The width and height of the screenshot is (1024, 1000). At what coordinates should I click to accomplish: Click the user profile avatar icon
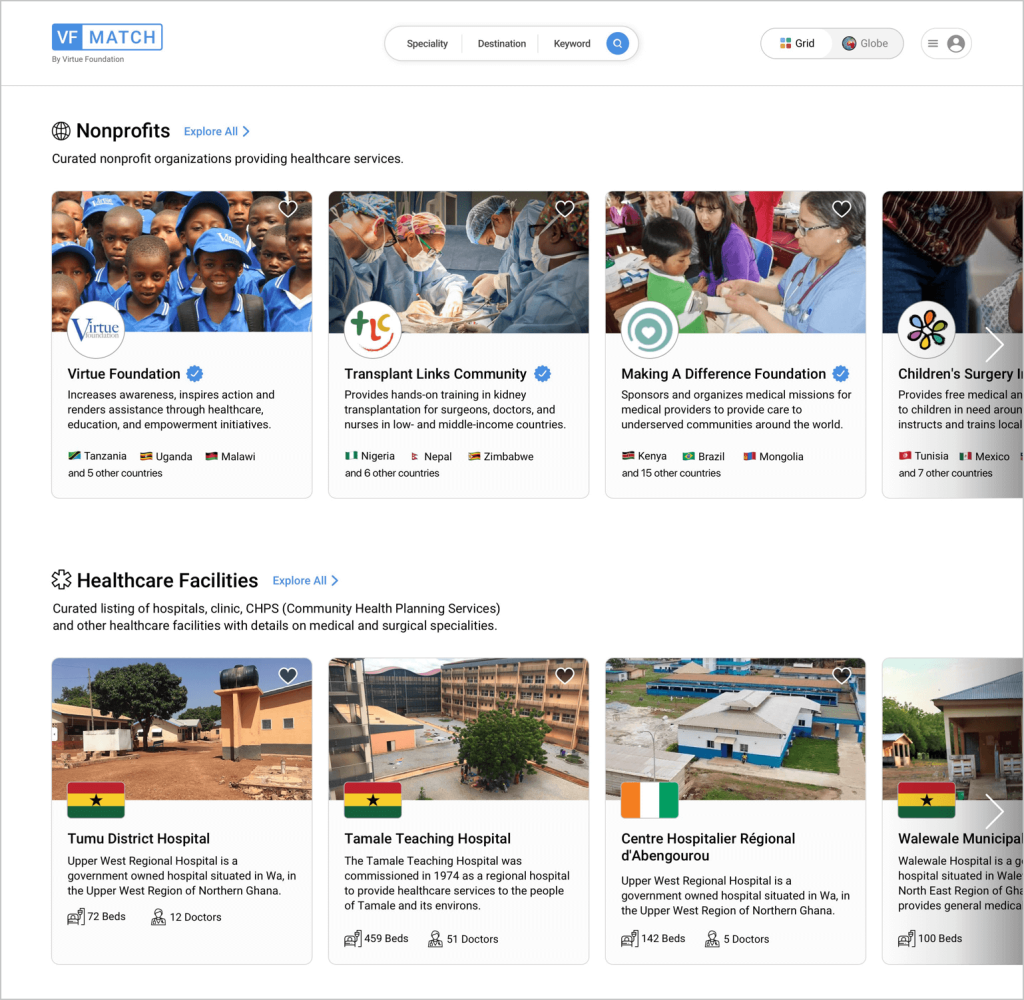click(x=956, y=44)
